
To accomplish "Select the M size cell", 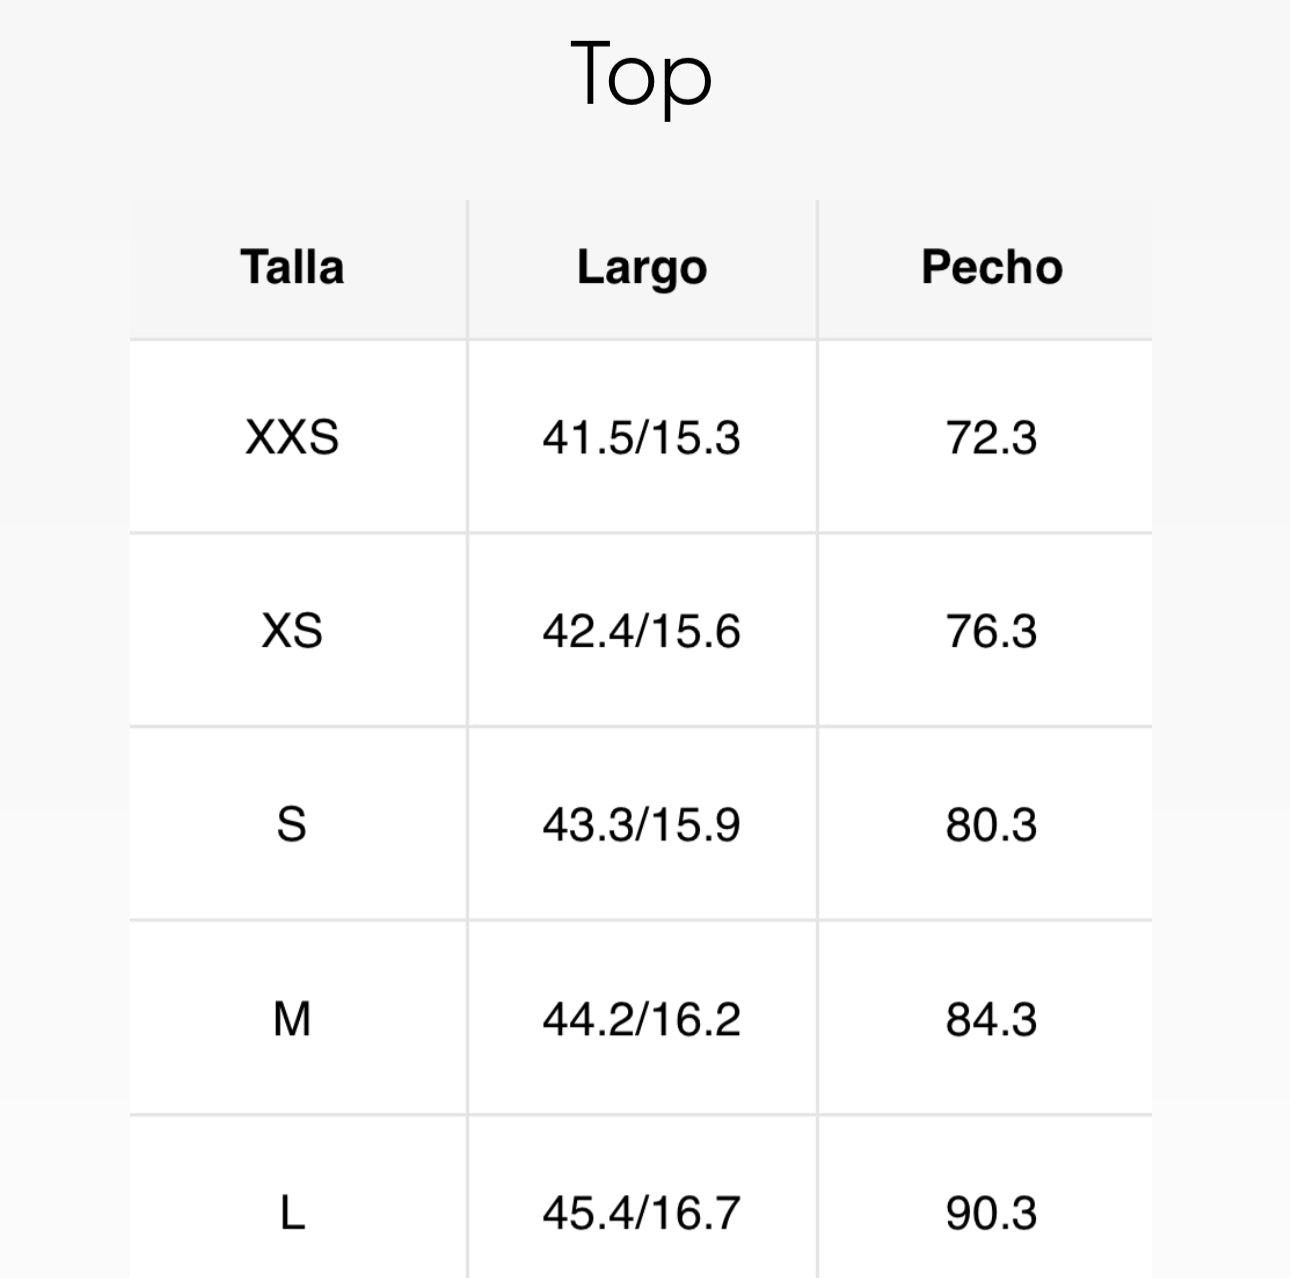I will [292, 1019].
